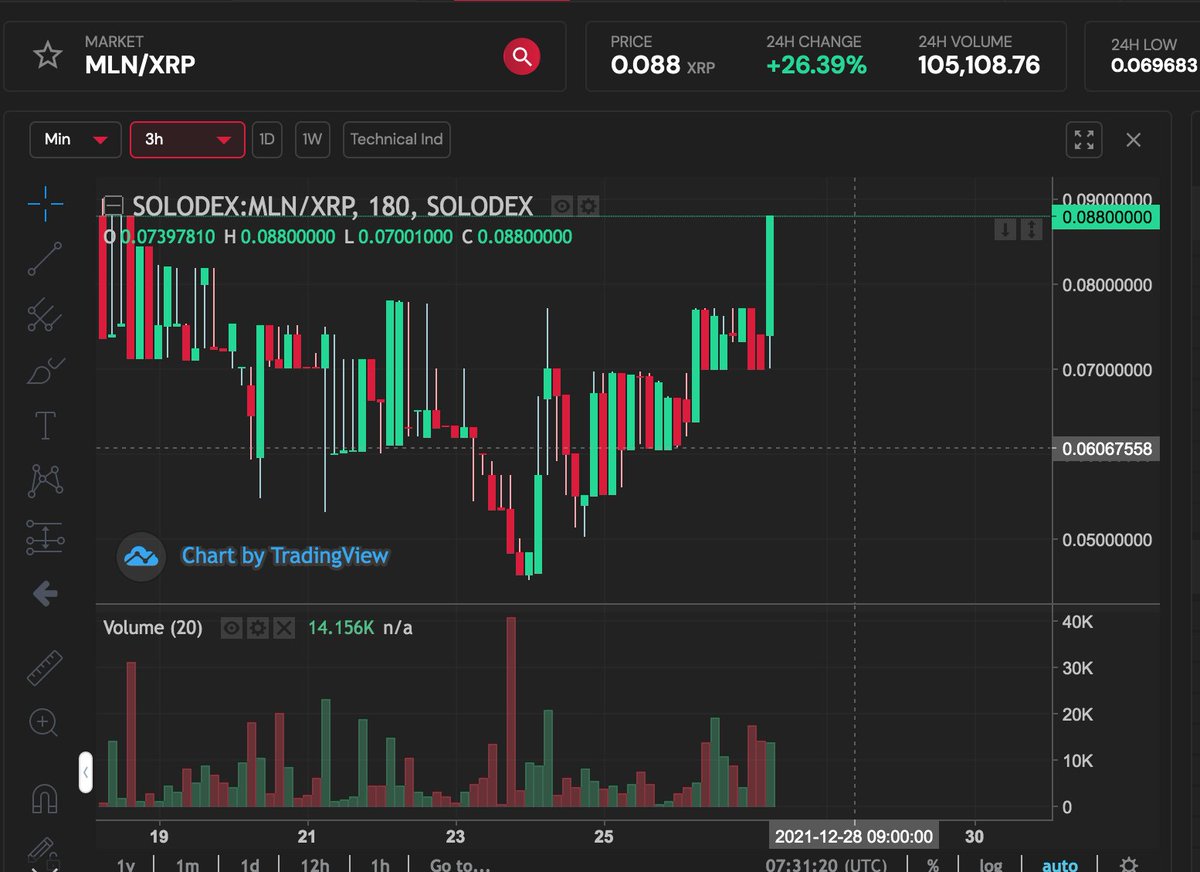1200x872 pixels.
Task: Toggle percentage scale with % button
Action: (x=933, y=865)
